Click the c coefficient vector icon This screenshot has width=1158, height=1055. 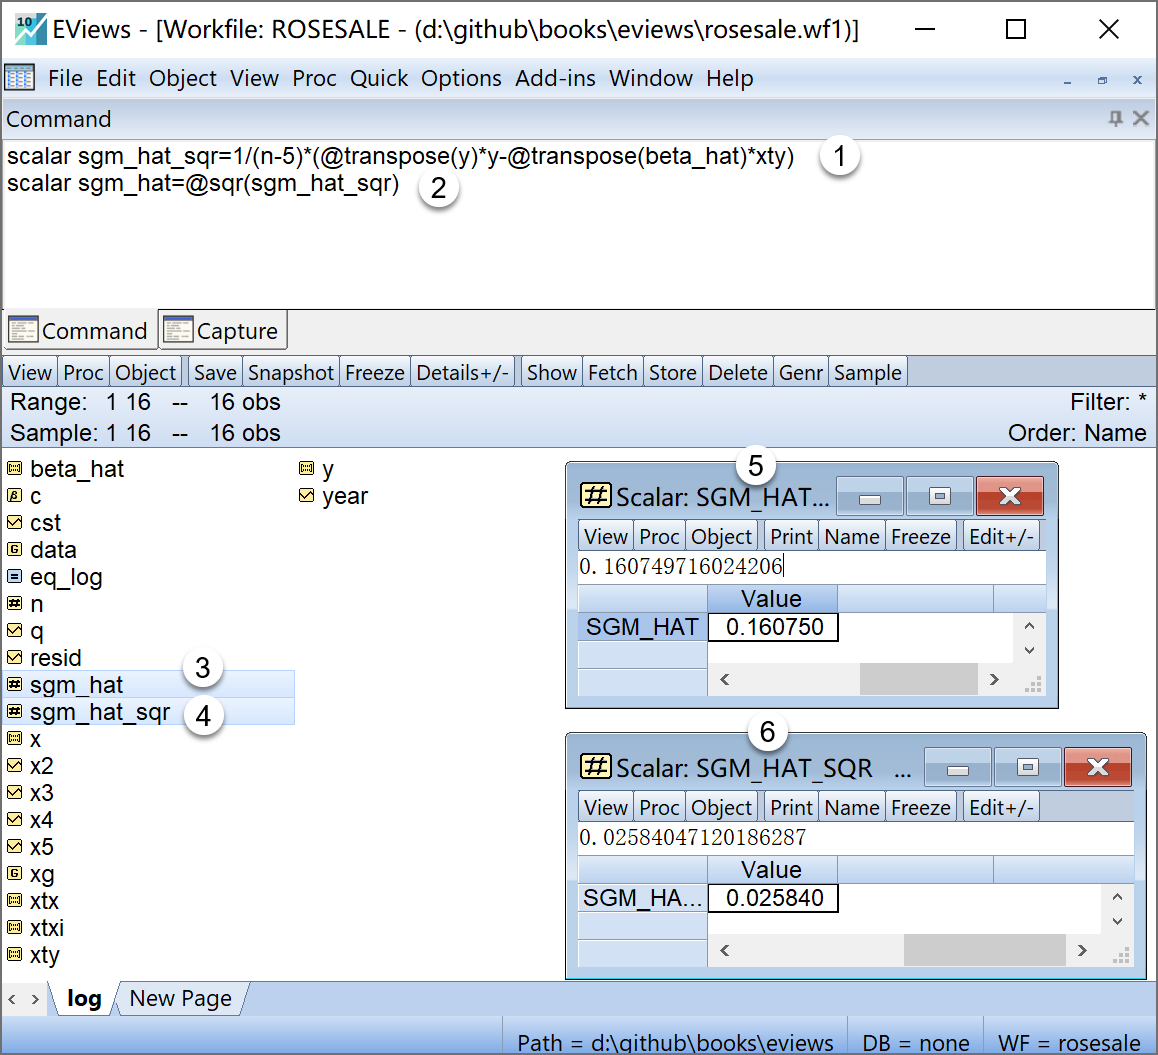pyautogui.click(x=14, y=496)
